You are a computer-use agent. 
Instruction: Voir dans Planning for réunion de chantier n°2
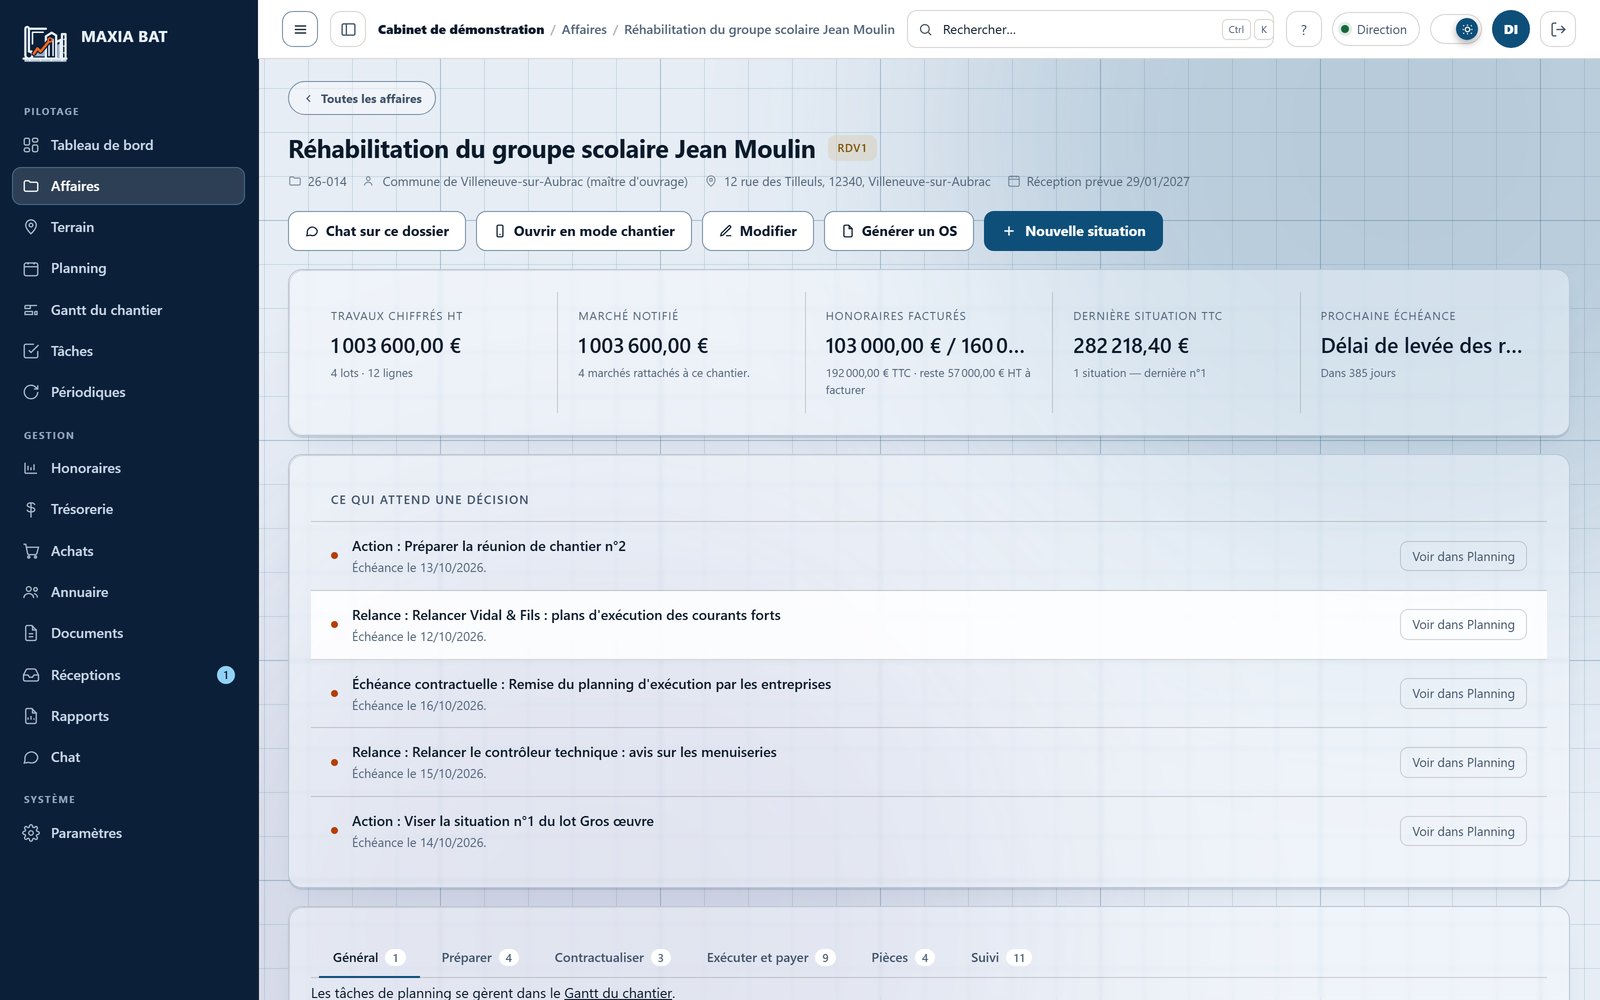(1463, 556)
